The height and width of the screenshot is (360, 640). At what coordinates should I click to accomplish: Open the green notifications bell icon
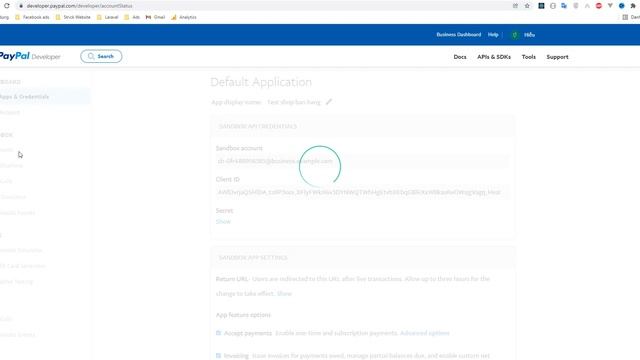tap(515, 35)
